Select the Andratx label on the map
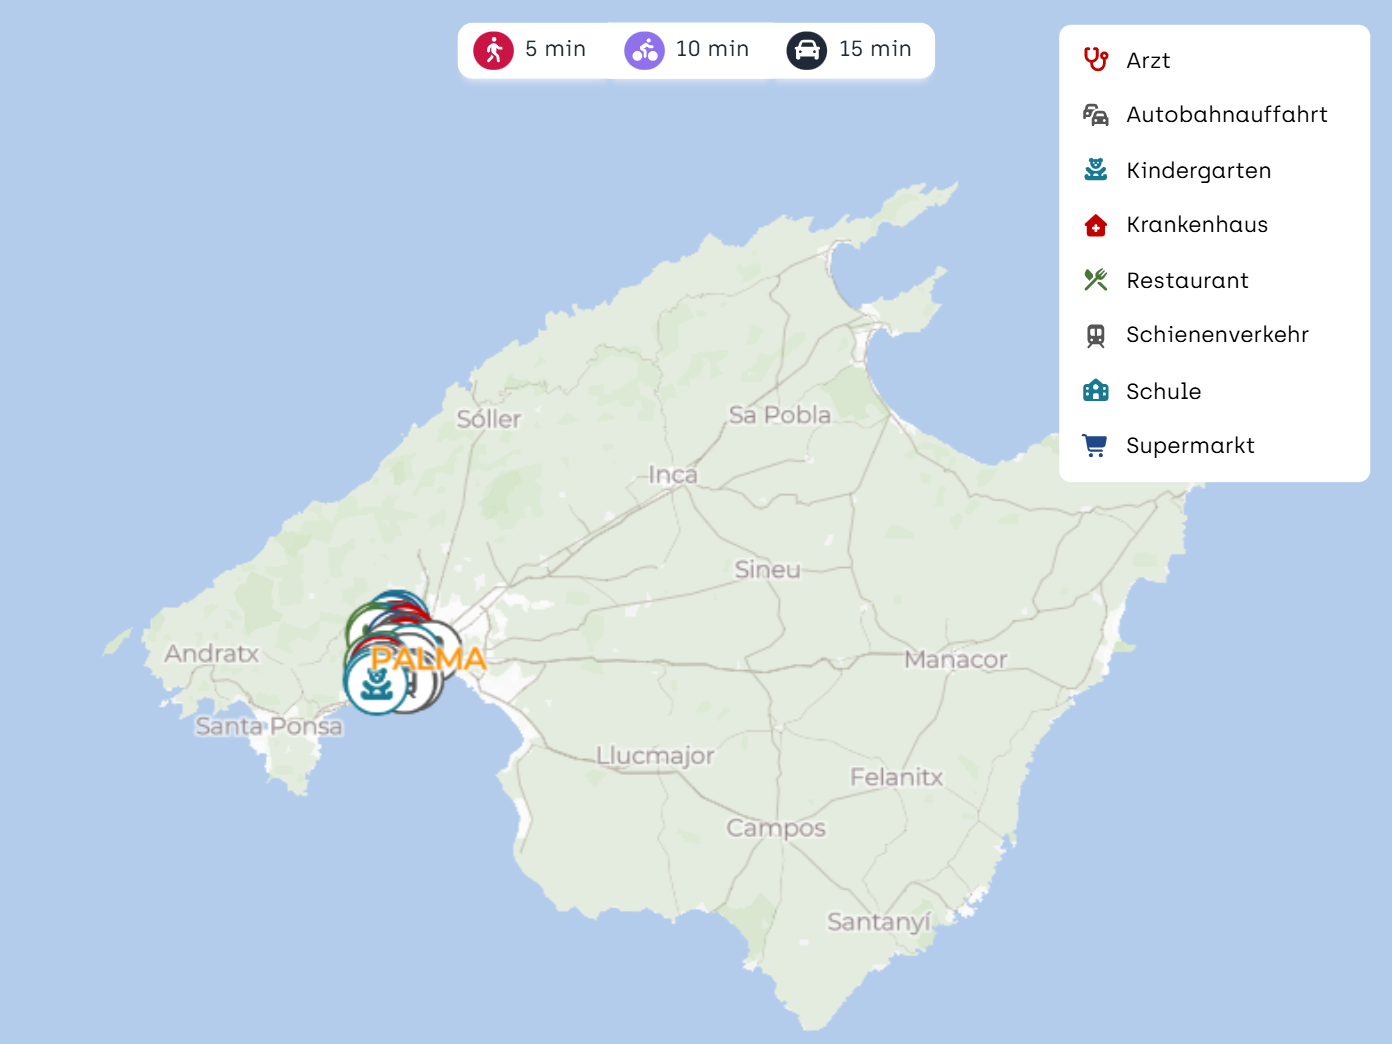Viewport: 1392px width, 1044px height. (x=212, y=654)
